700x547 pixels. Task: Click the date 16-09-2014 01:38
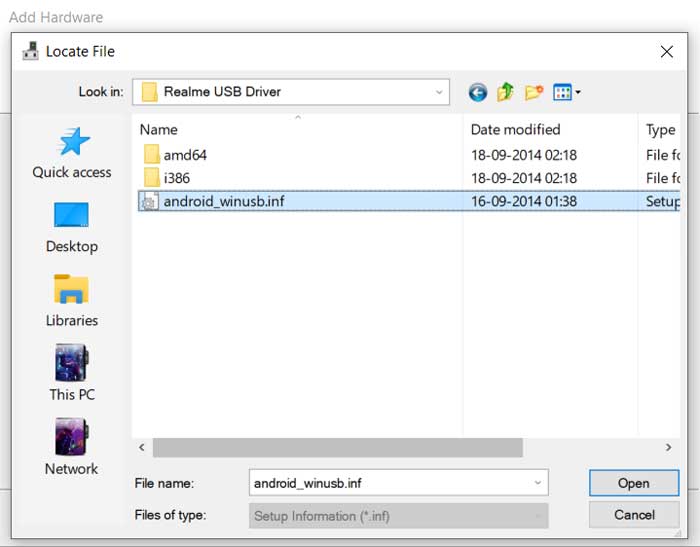pos(524,201)
